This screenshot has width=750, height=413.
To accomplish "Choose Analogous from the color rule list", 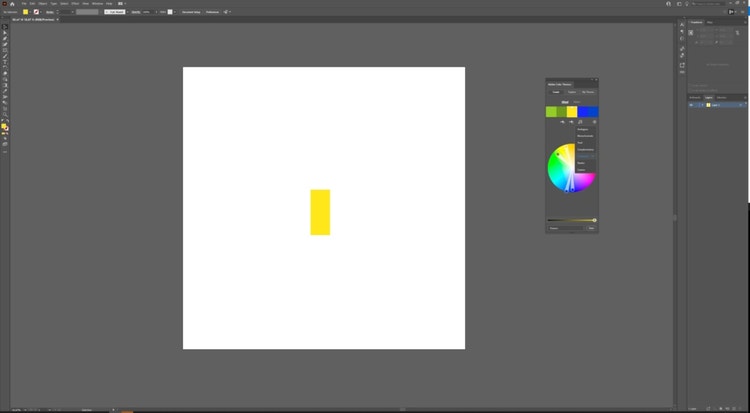I will (585, 129).
